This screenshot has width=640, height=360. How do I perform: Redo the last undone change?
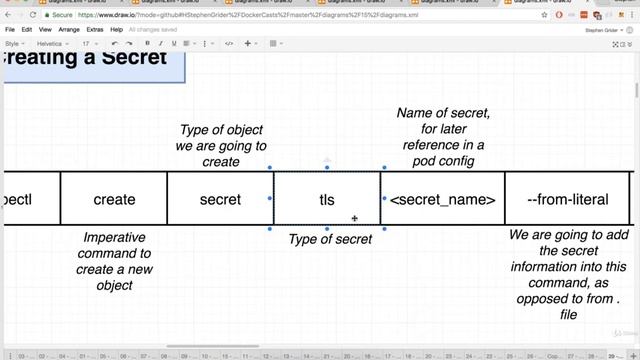tap(129, 43)
